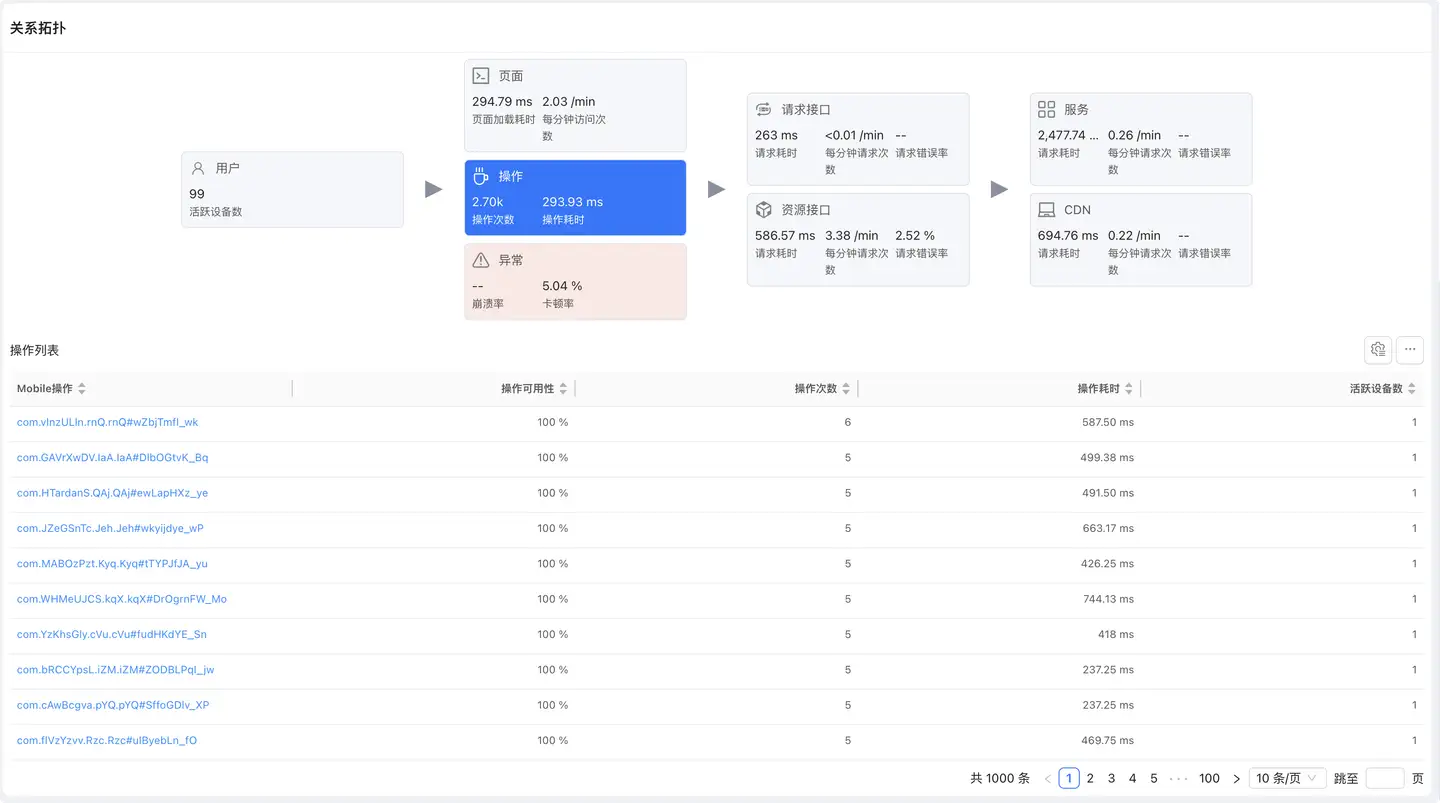The image size is (1440, 803).
Task: Click the 异常 warning triangle icon
Action: click(x=481, y=260)
